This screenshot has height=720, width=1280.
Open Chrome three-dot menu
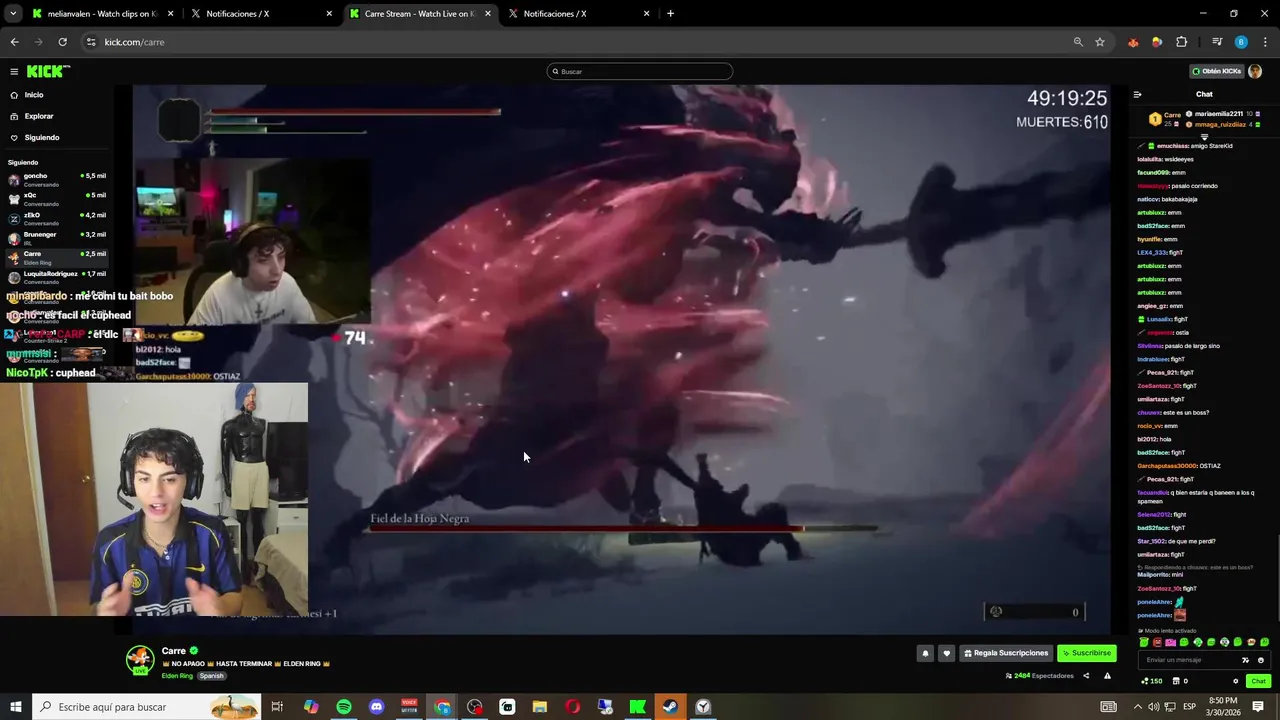point(1266,42)
